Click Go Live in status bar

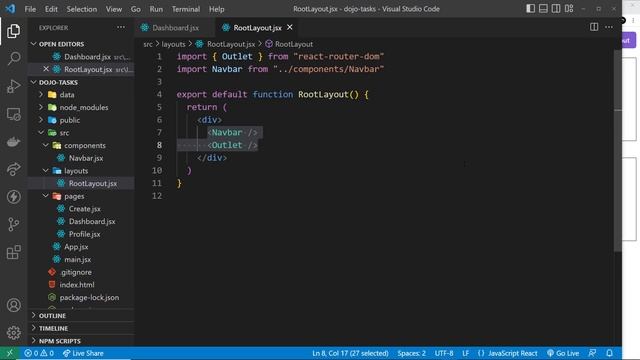(x=563, y=353)
